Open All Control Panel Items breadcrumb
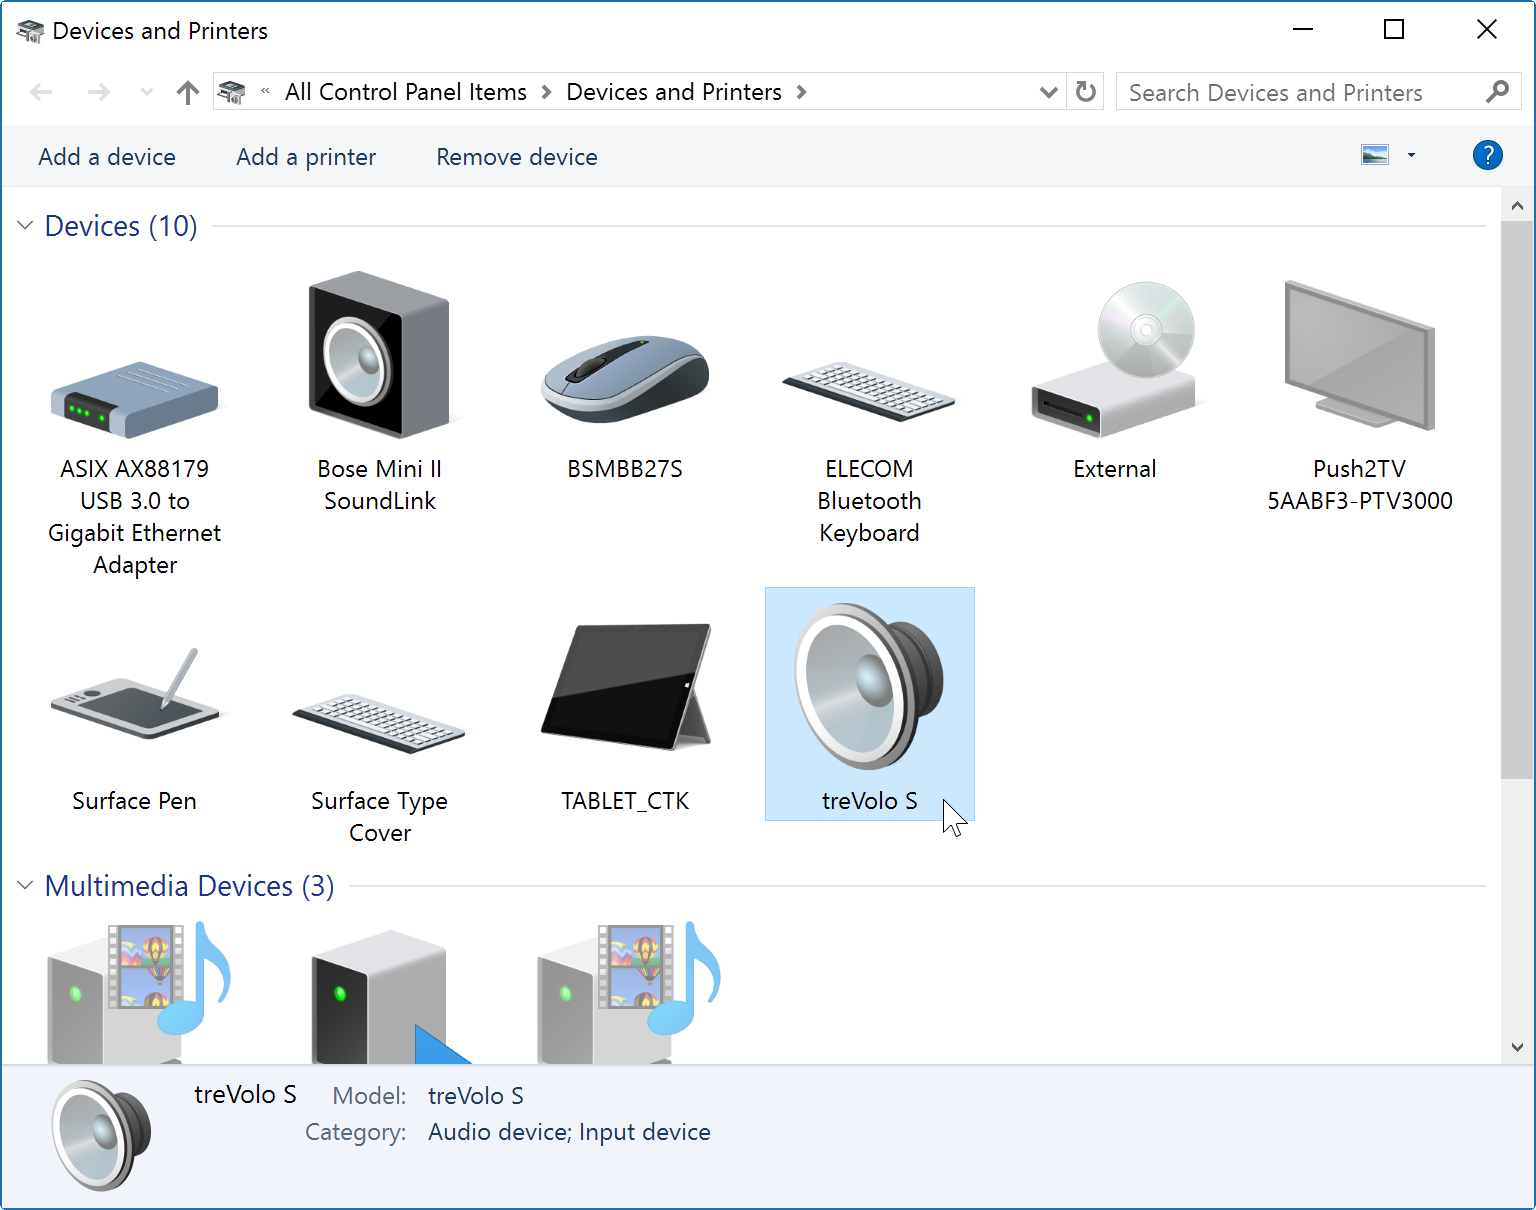This screenshot has height=1210, width=1536. pos(406,92)
